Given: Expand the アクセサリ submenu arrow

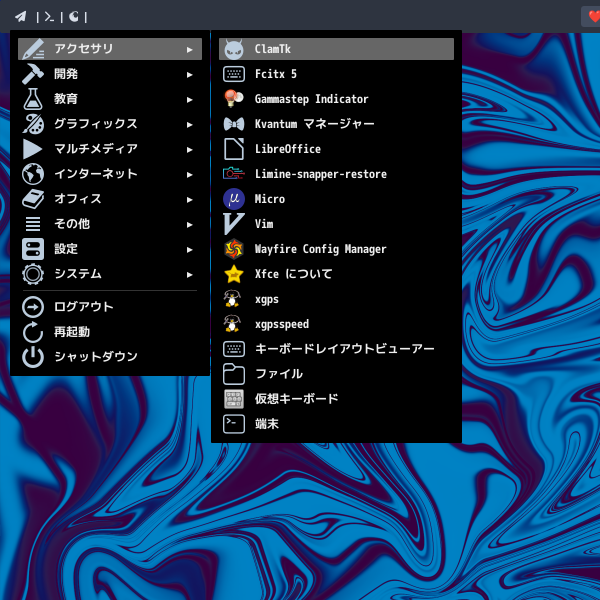Looking at the screenshot, I should pos(189,49).
